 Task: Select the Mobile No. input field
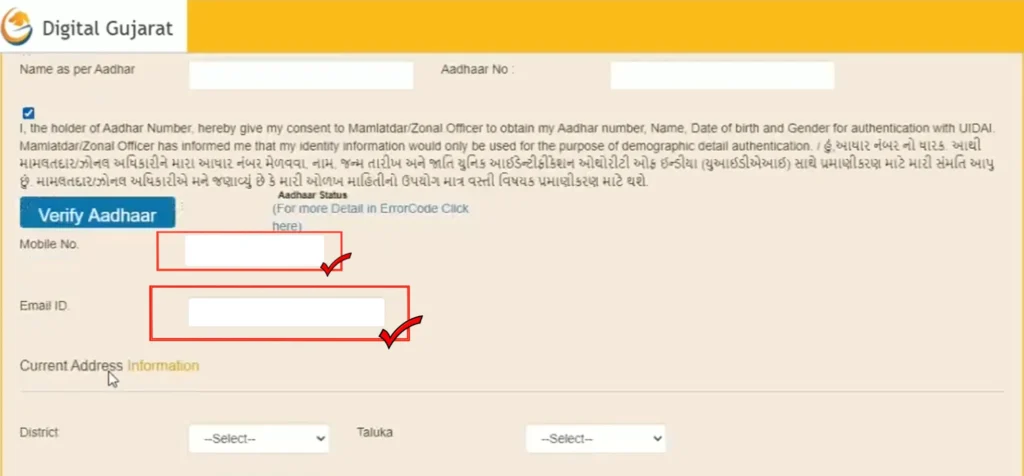pyautogui.click(x=254, y=251)
